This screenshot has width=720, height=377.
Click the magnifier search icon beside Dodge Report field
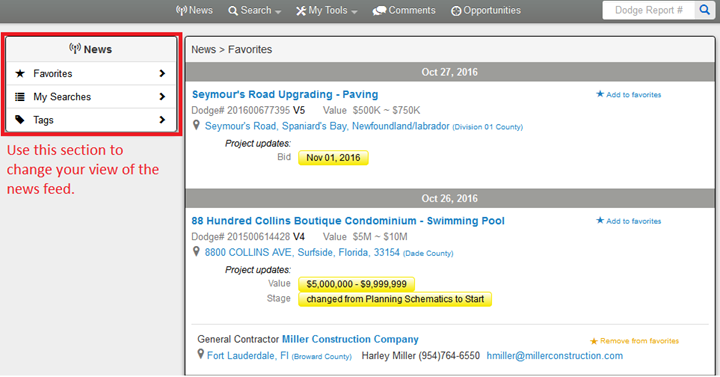point(704,10)
